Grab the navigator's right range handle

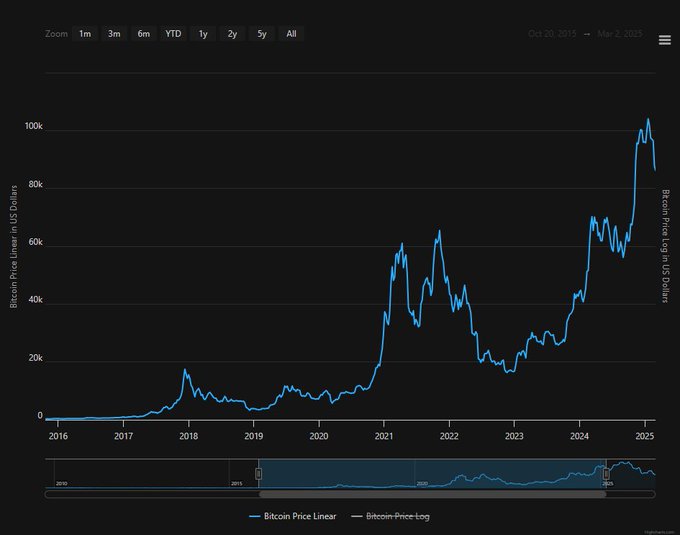606,474
